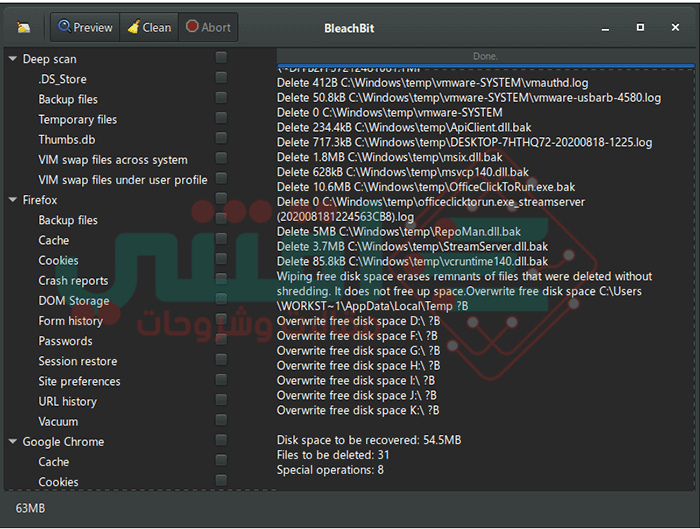Check the Crash reports checkbox
Viewport: 700px width, 529px height.
(x=221, y=279)
